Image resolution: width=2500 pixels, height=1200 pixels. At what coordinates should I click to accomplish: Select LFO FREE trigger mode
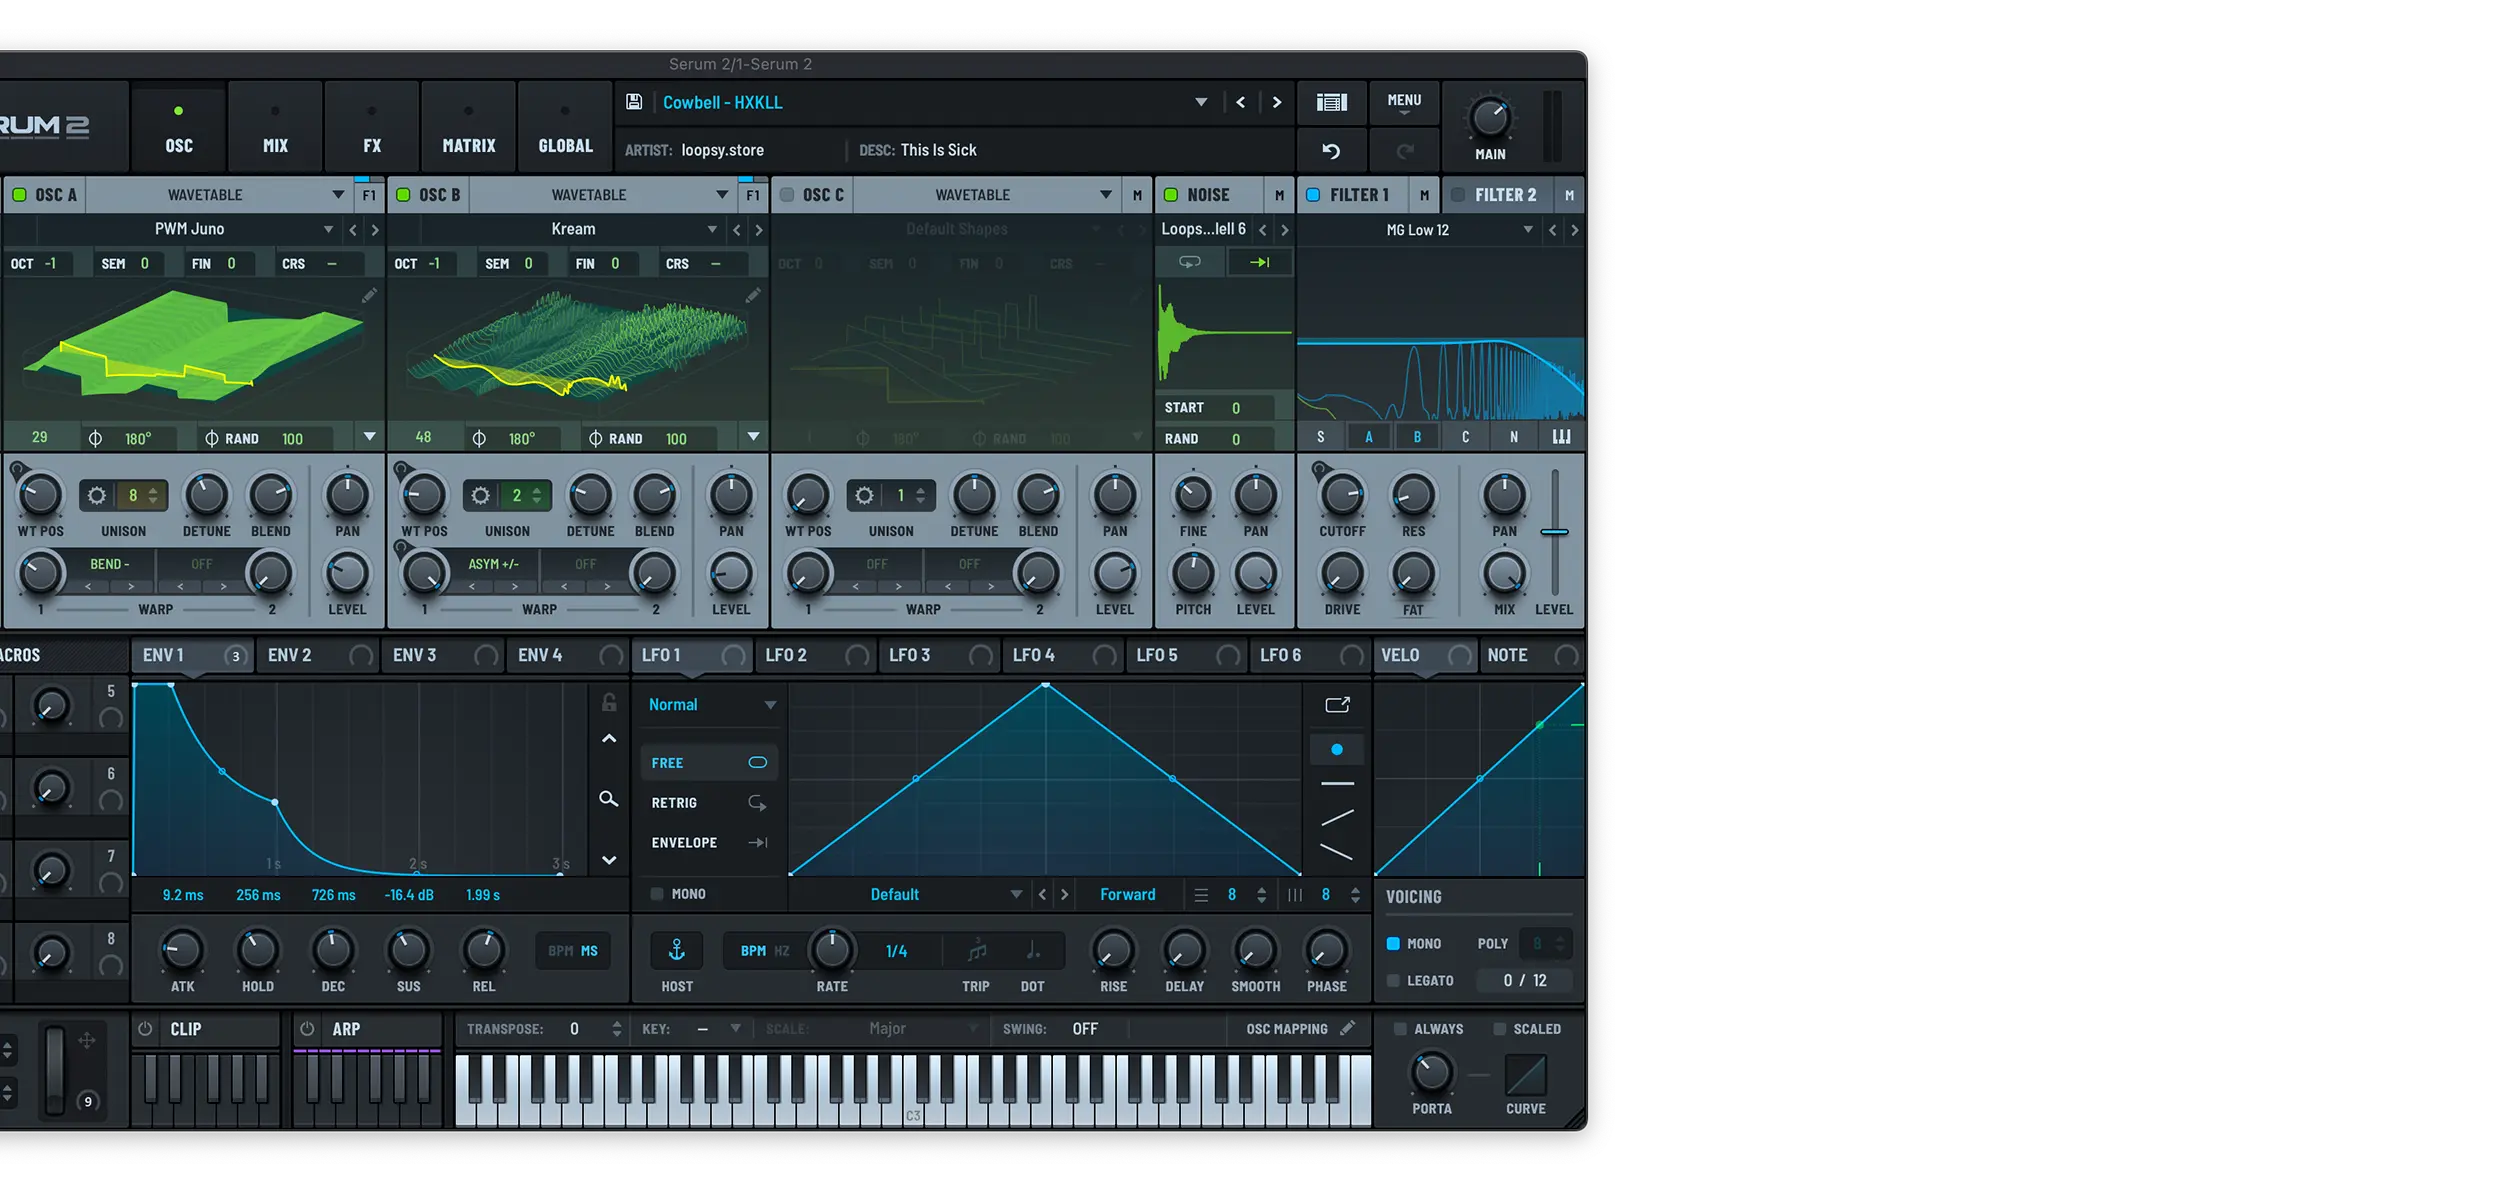[709, 763]
